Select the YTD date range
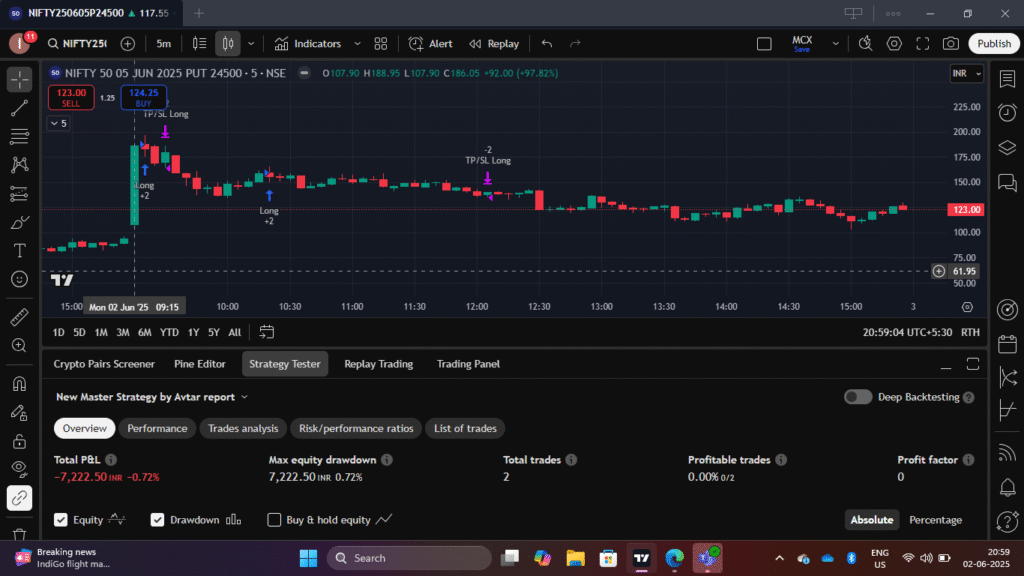This screenshot has height=576, width=1024. (169, 332)
